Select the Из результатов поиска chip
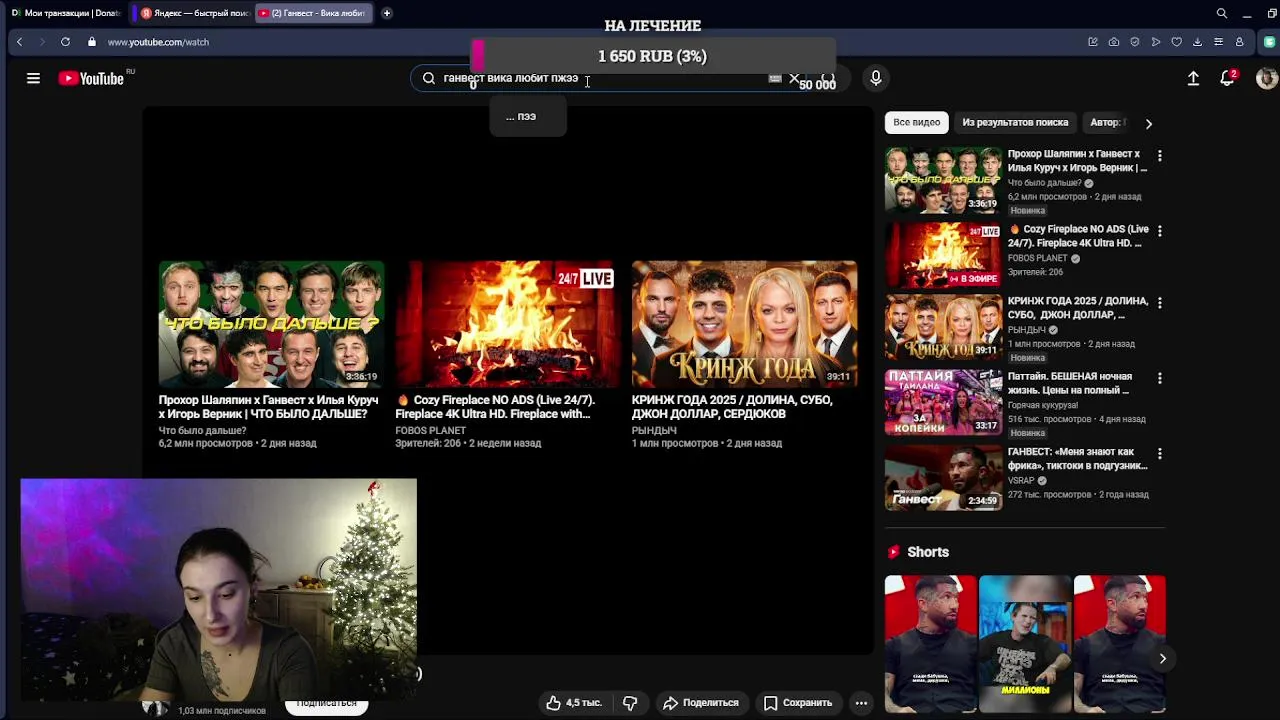This screenshot has height=720, width=1280. coord(1015,122)
